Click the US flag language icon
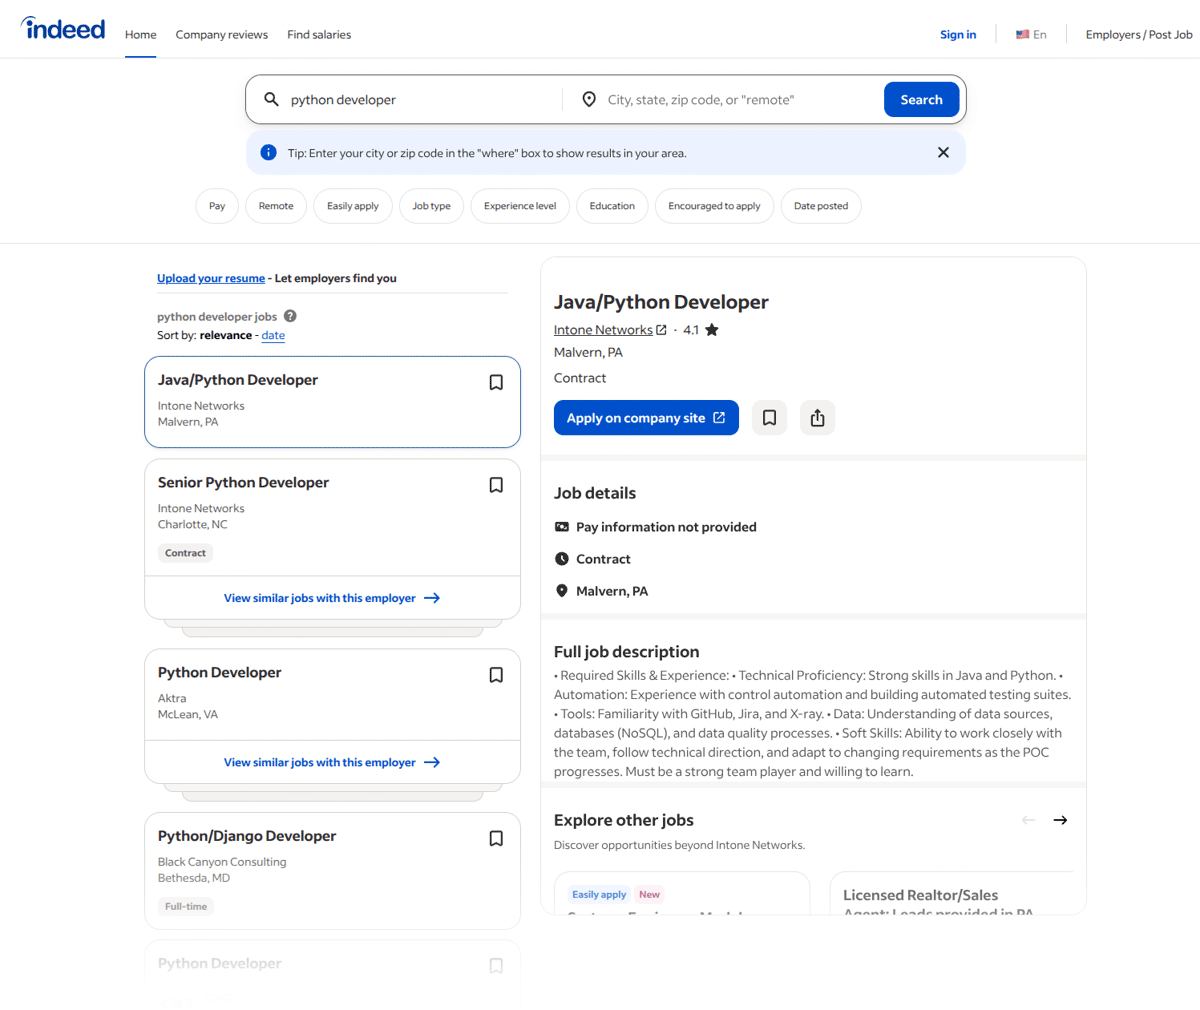The image size is (1200, 1010). click(1023, 34)
